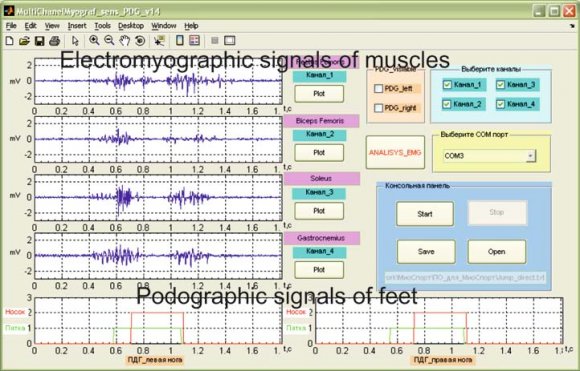Open the COM3 port dropdown

point(530,156)
